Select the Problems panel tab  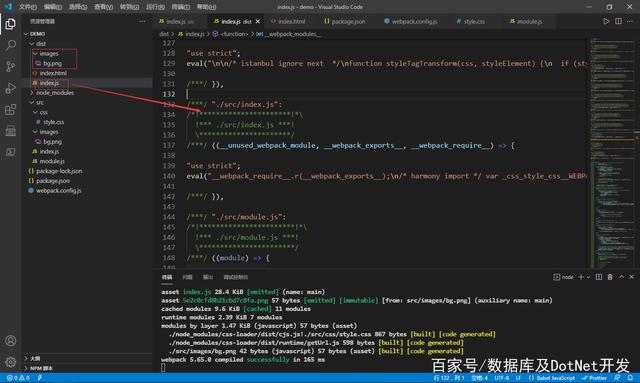(187, 277)
